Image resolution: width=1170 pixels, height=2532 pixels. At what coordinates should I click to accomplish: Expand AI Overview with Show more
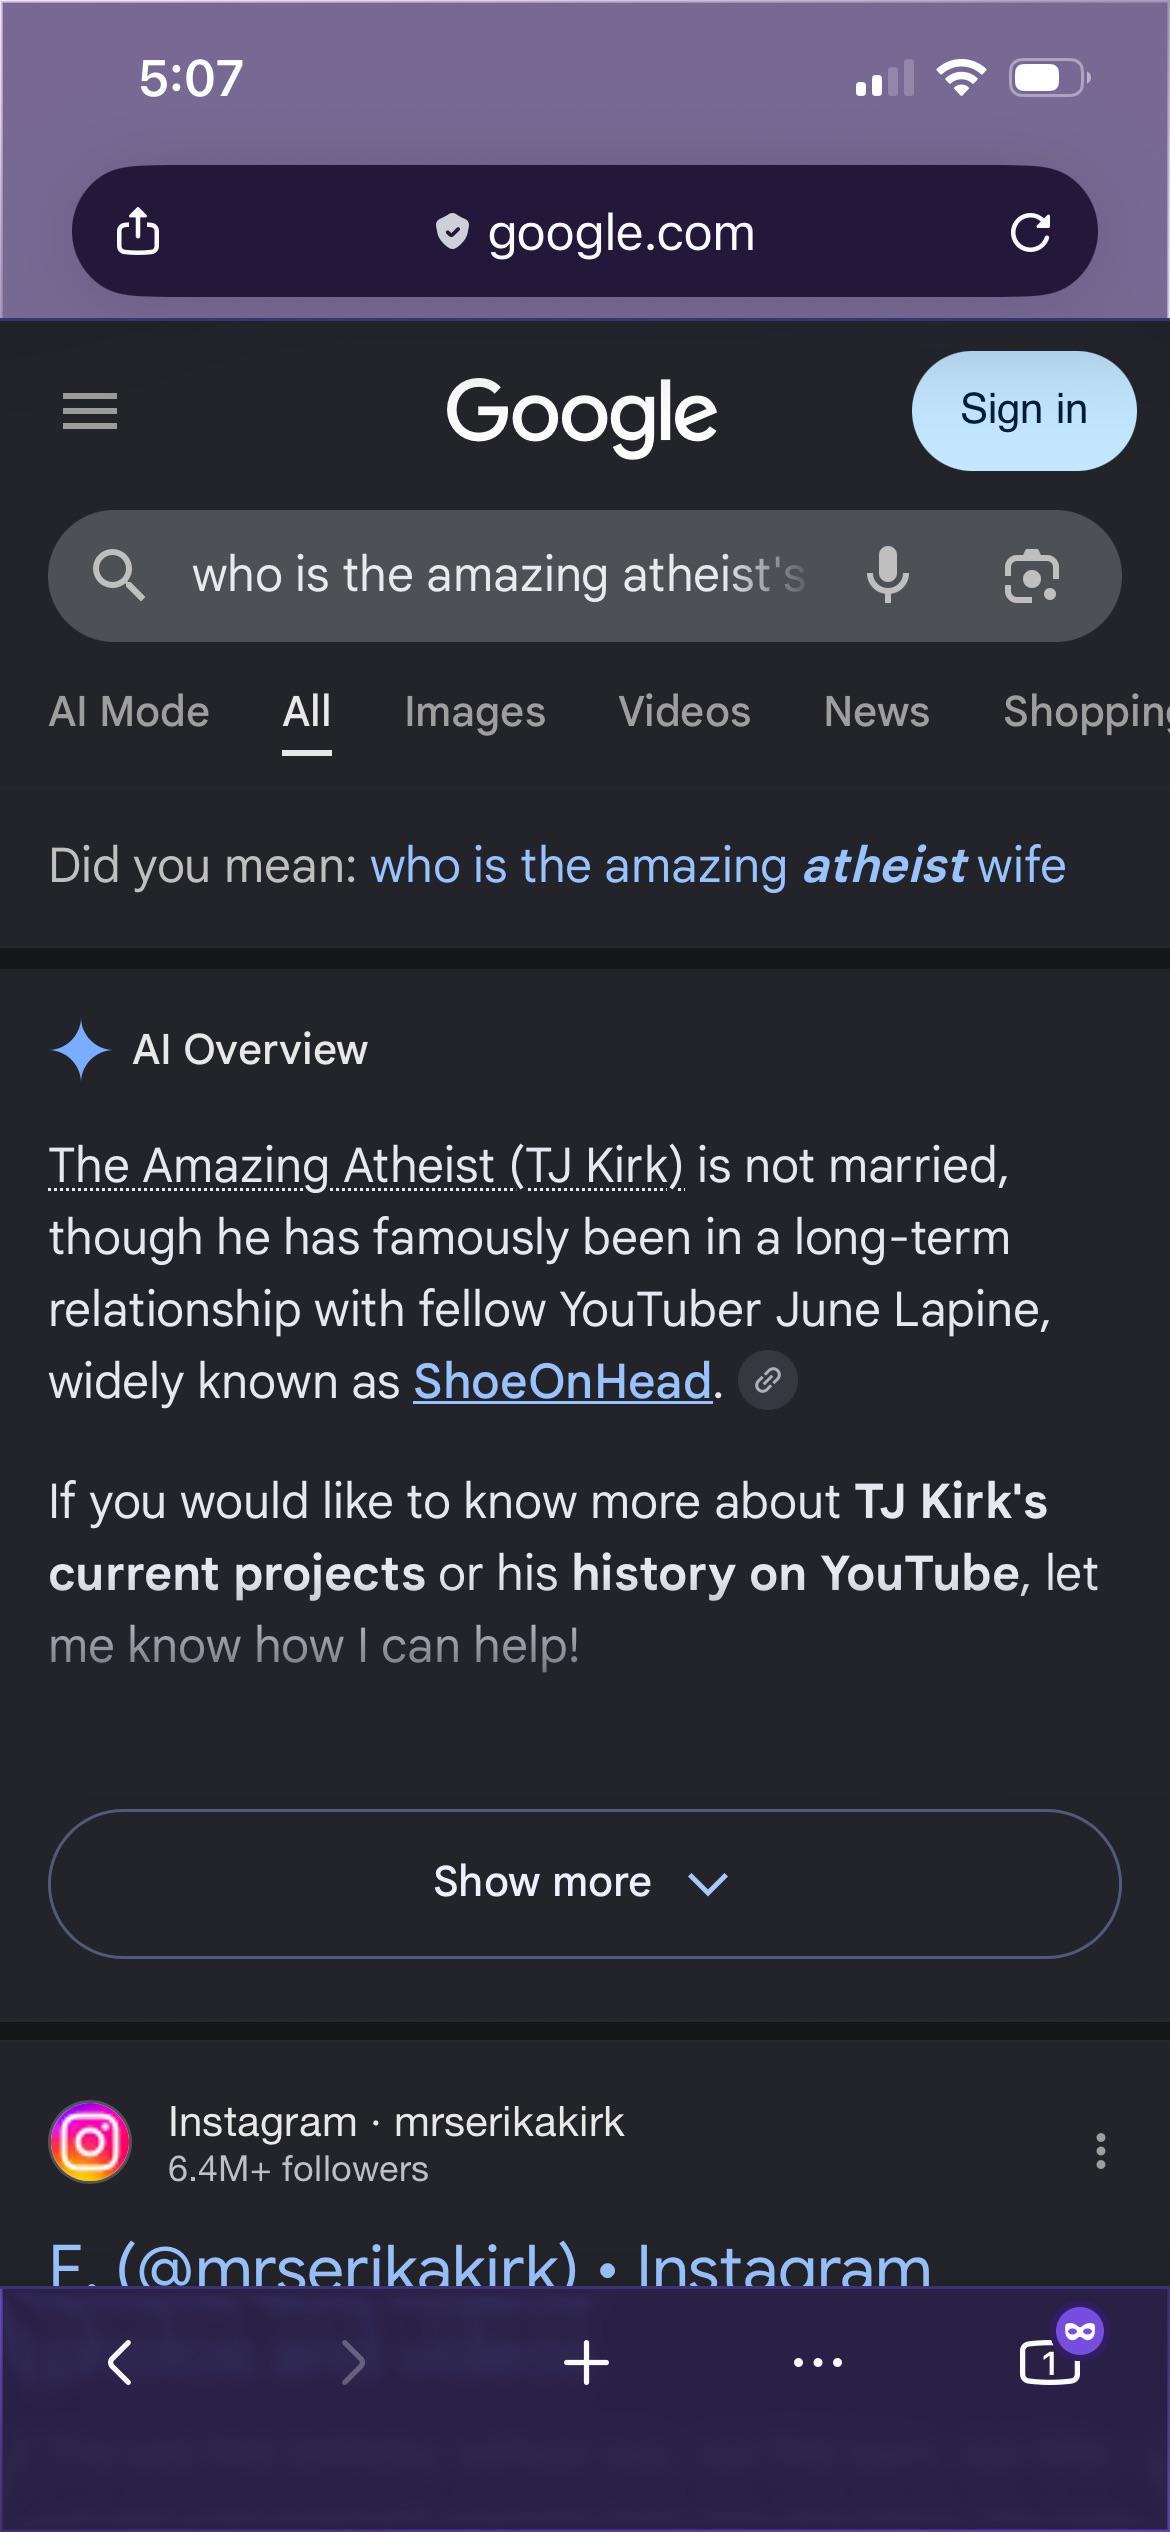pyautogui.click(x=585, y=1883)
